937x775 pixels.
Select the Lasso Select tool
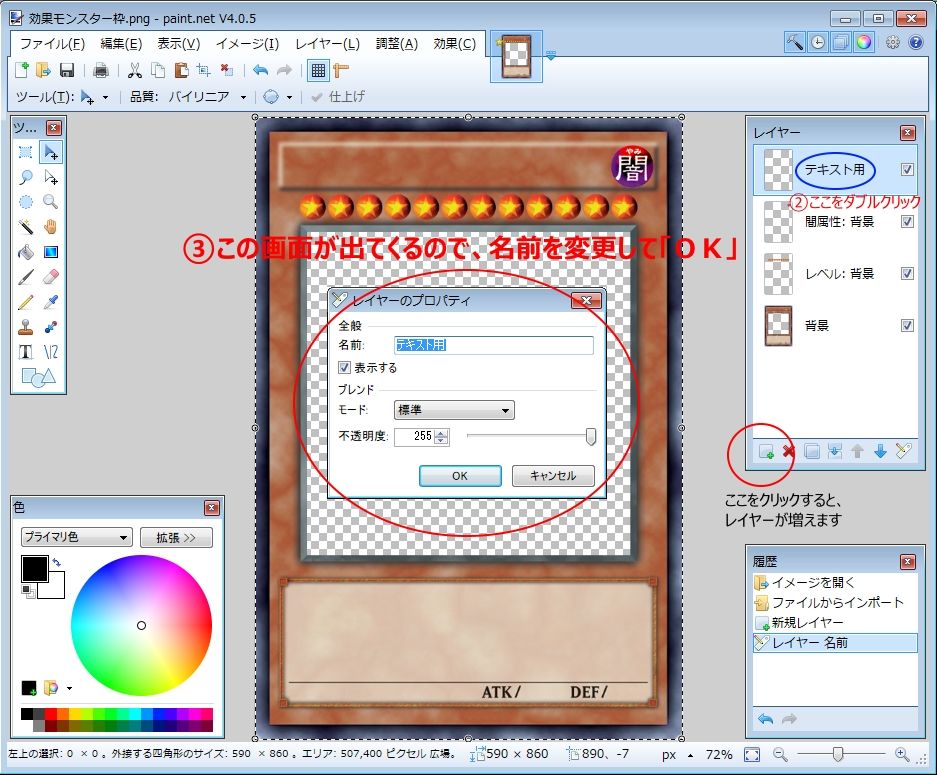(x=25, y=177)
